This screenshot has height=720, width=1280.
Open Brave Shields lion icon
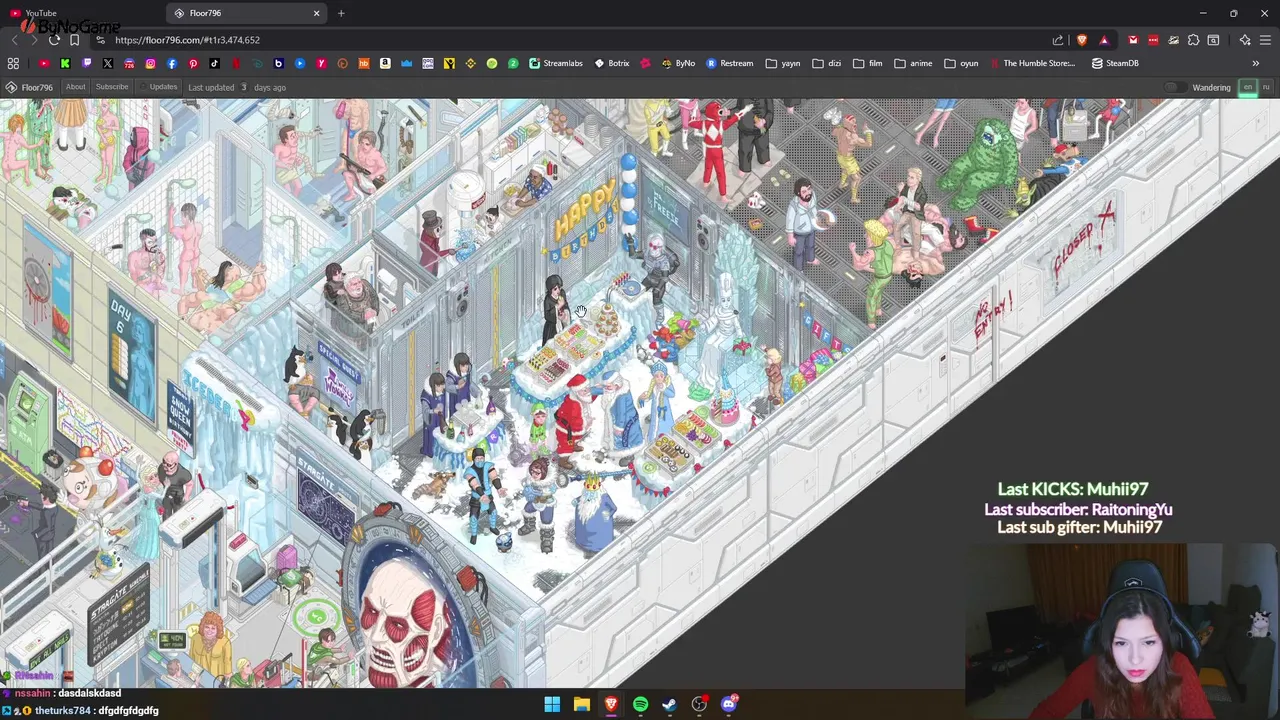pyautogui.click(x=1082, y=40)
